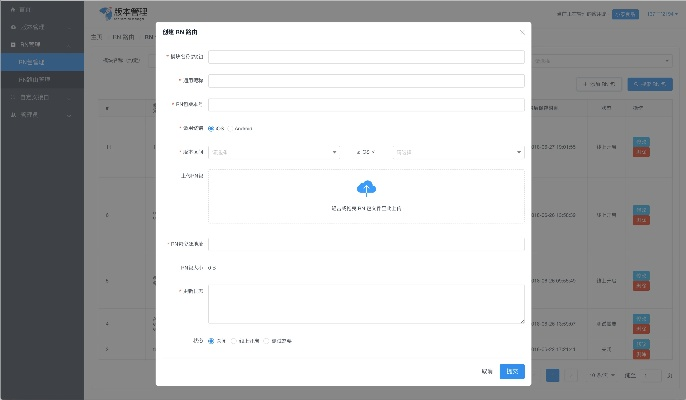The height and width of the screenshot is (400, 686).
Task: Click the first text input field in the dialog
Action: [x=366, y=58]
